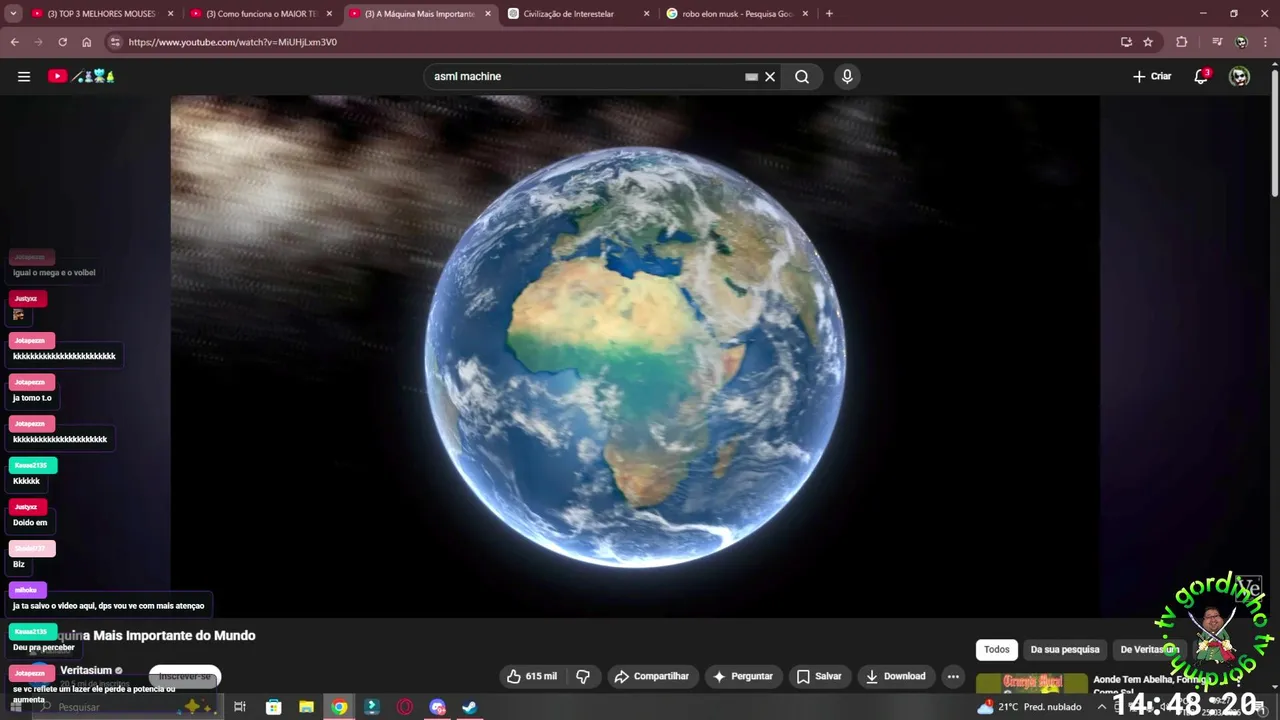Close the robo elon musk tab
1280x720 pixels.
[805, 14]
